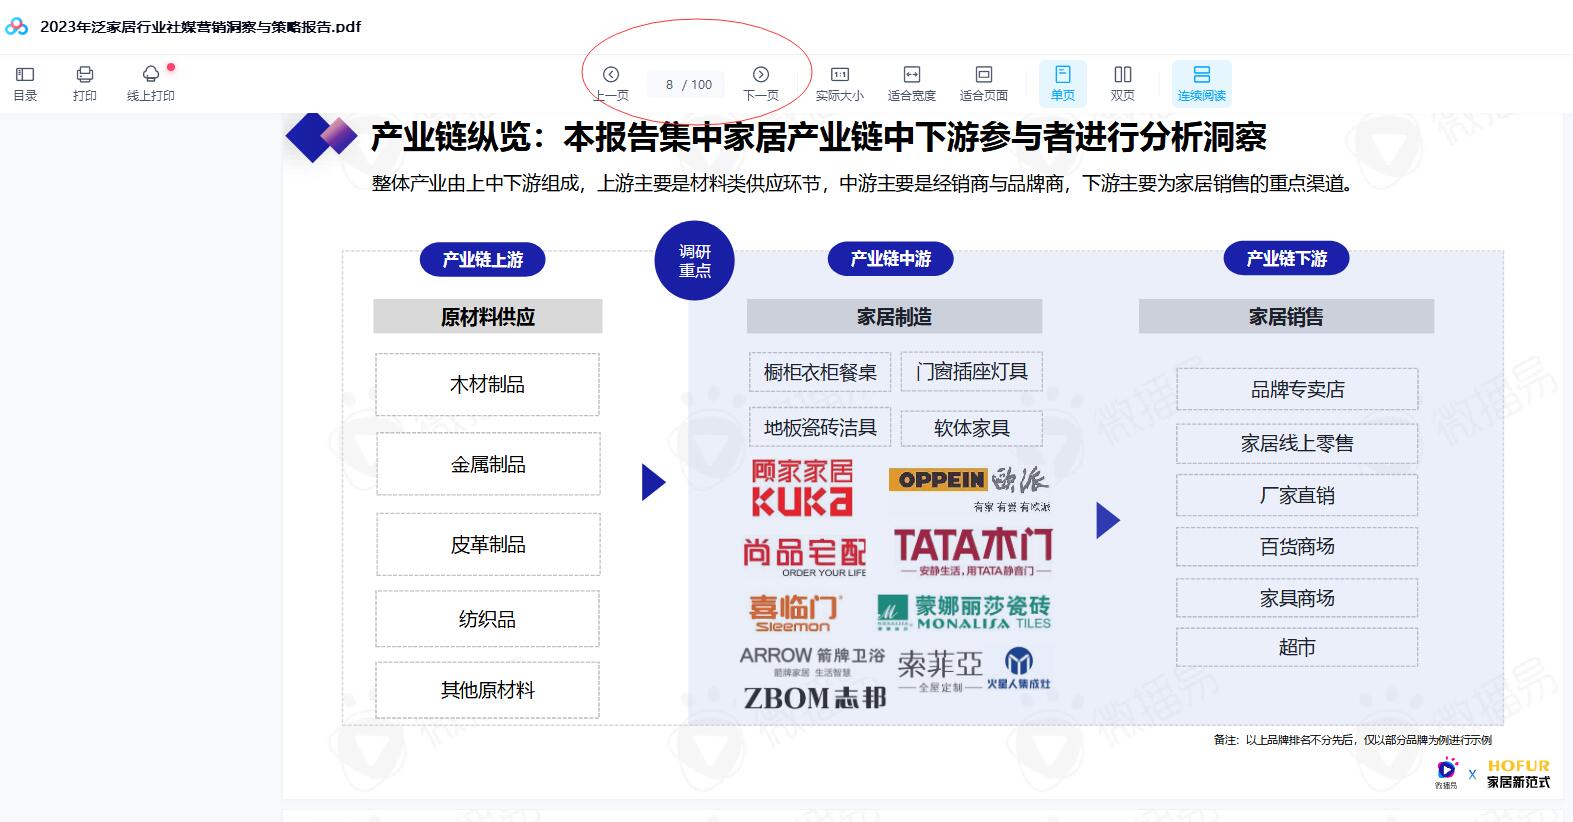Click the Baidu Netdisk logo icon
The width and height of the screenshot is (1573, 822).
pyautogui.click(x=17, y=27)
